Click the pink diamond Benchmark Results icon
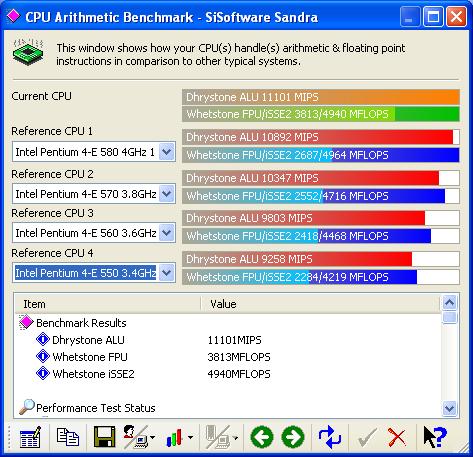Image resolution: width=473 pixels, height=457 pixels. point(26,322)
